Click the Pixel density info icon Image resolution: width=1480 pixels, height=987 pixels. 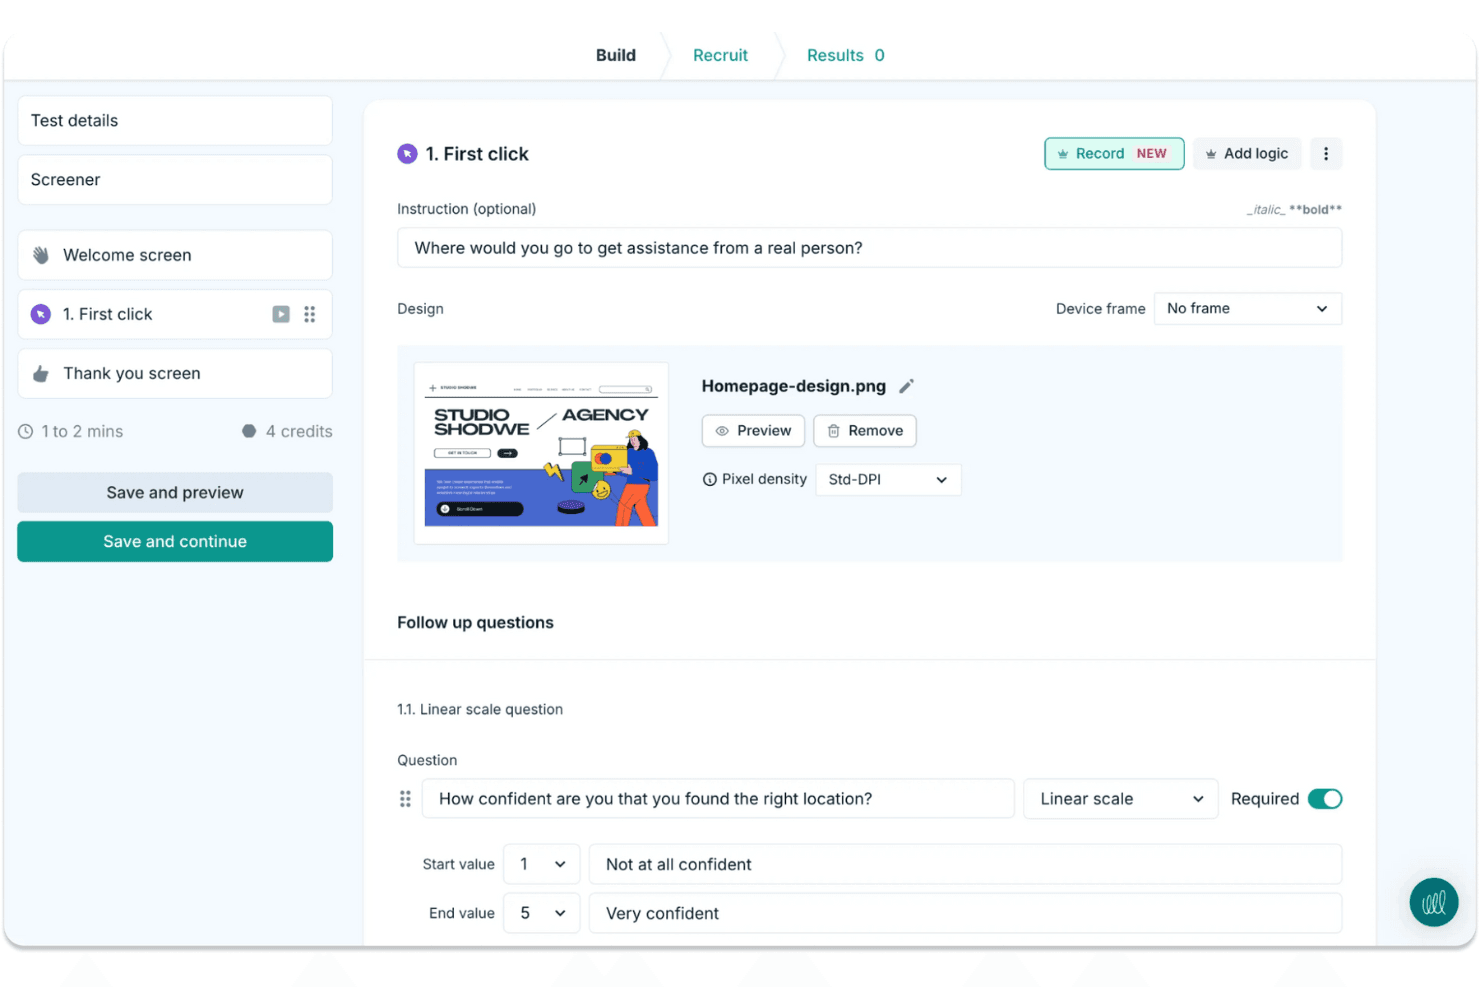(710, 480)
